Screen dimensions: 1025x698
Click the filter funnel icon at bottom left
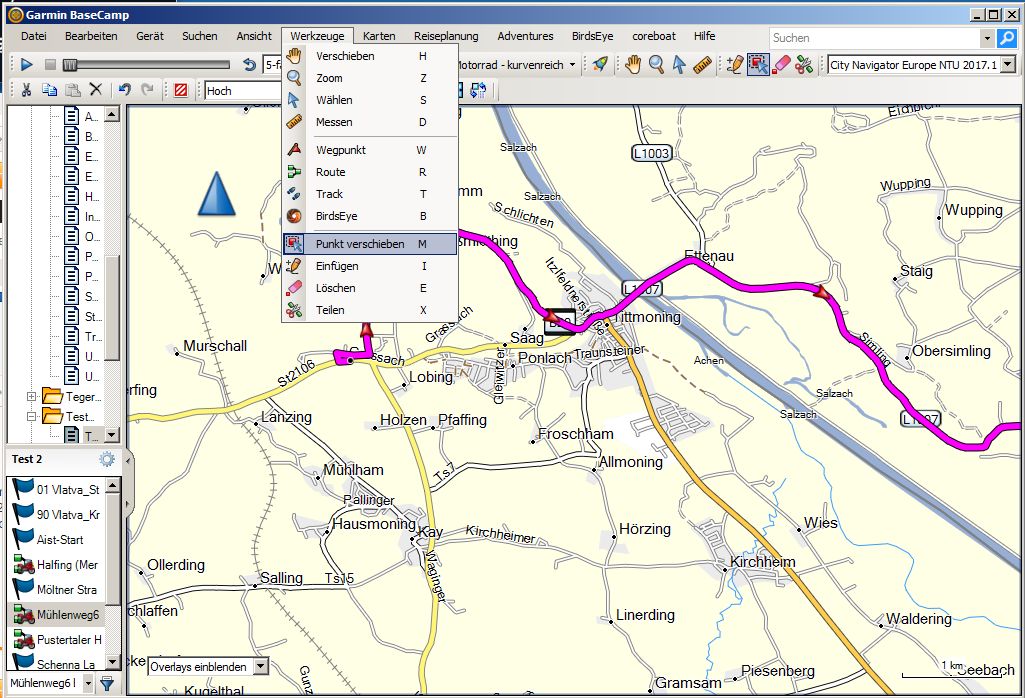[x=107, y=684]
